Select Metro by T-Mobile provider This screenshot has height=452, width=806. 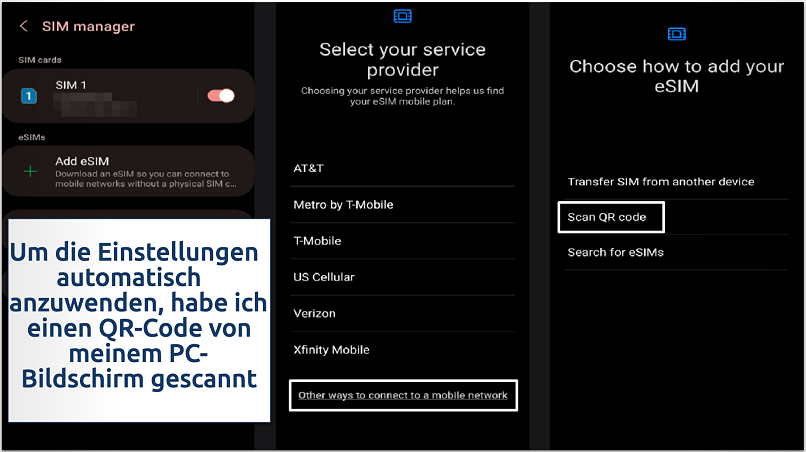pyautogui.click(x=402, y=205)
